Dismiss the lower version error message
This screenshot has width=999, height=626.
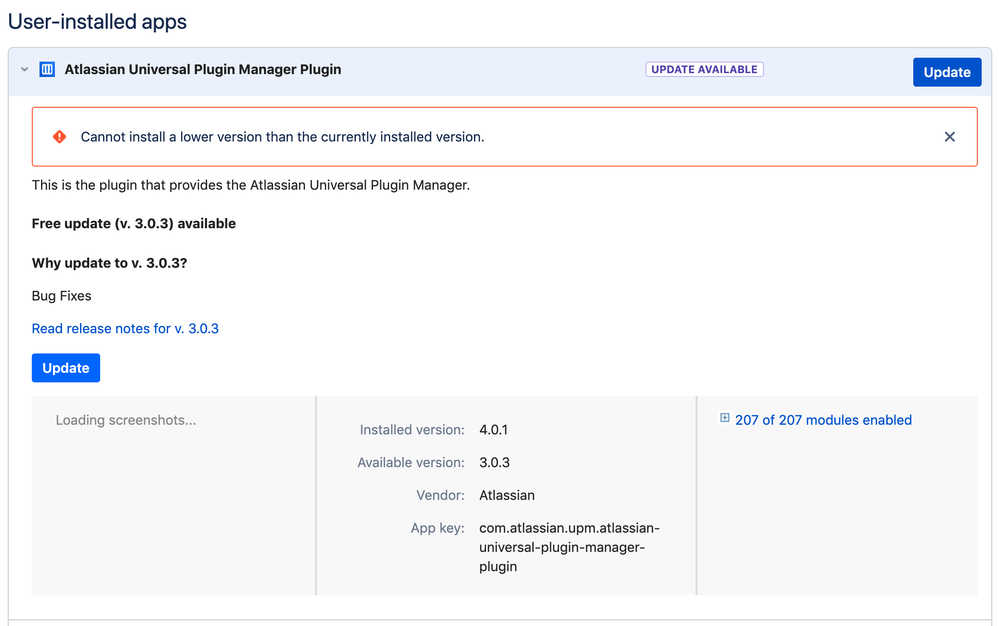tap(949, 137)
